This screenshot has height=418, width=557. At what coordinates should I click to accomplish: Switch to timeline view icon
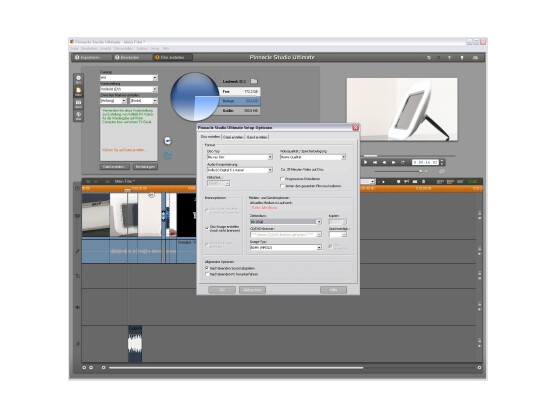click(450, 181)
